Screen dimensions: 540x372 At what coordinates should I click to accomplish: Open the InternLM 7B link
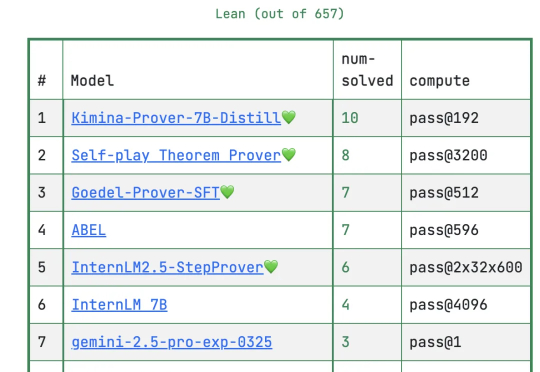[119, 305]
